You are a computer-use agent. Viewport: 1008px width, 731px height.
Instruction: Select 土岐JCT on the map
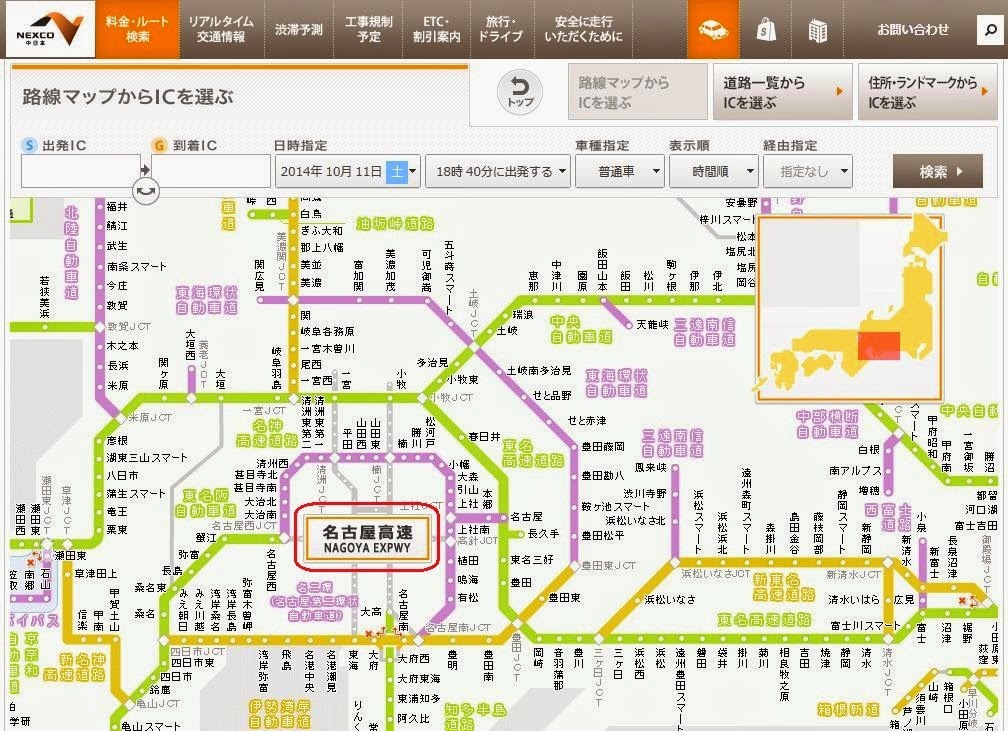click(x=474, y=313)
